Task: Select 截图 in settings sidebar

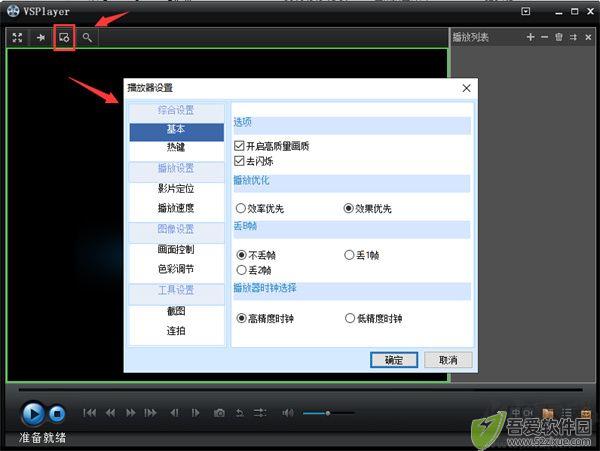Action: click(176, 311)
